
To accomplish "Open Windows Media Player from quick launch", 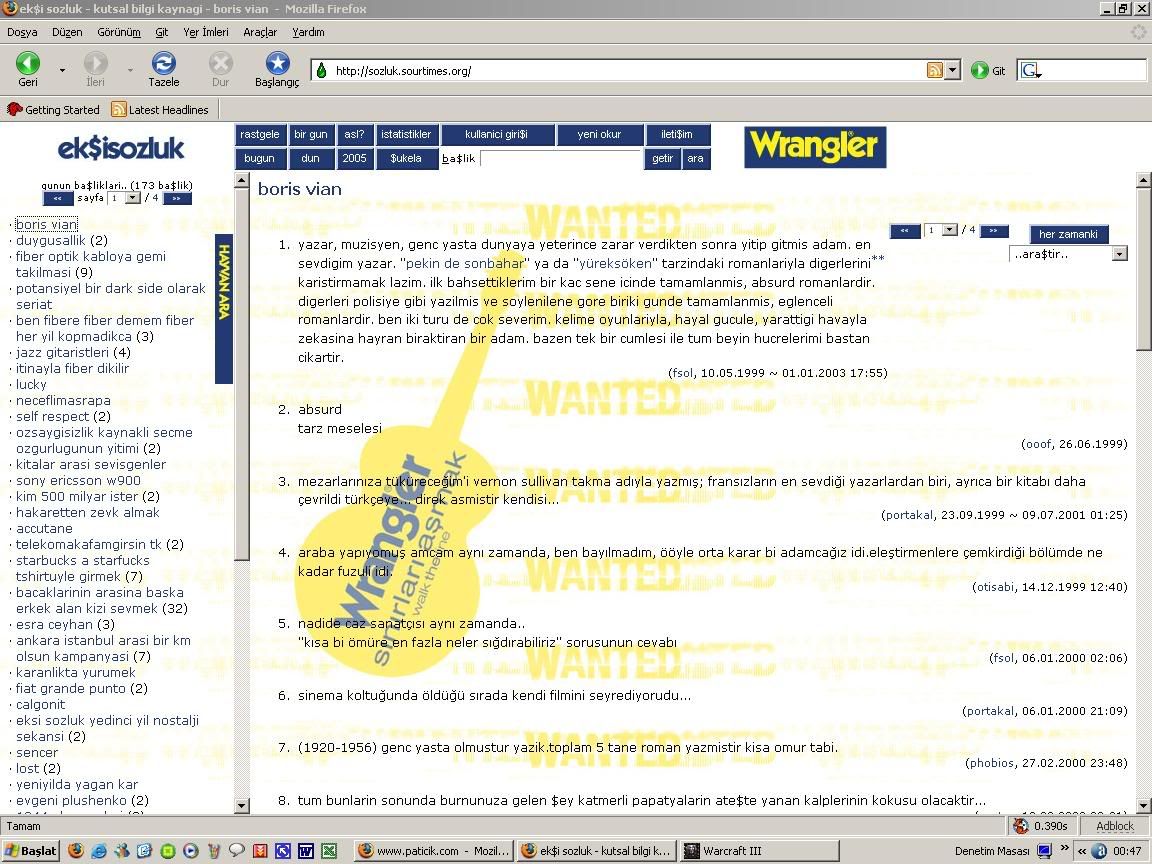I will 190,851.
